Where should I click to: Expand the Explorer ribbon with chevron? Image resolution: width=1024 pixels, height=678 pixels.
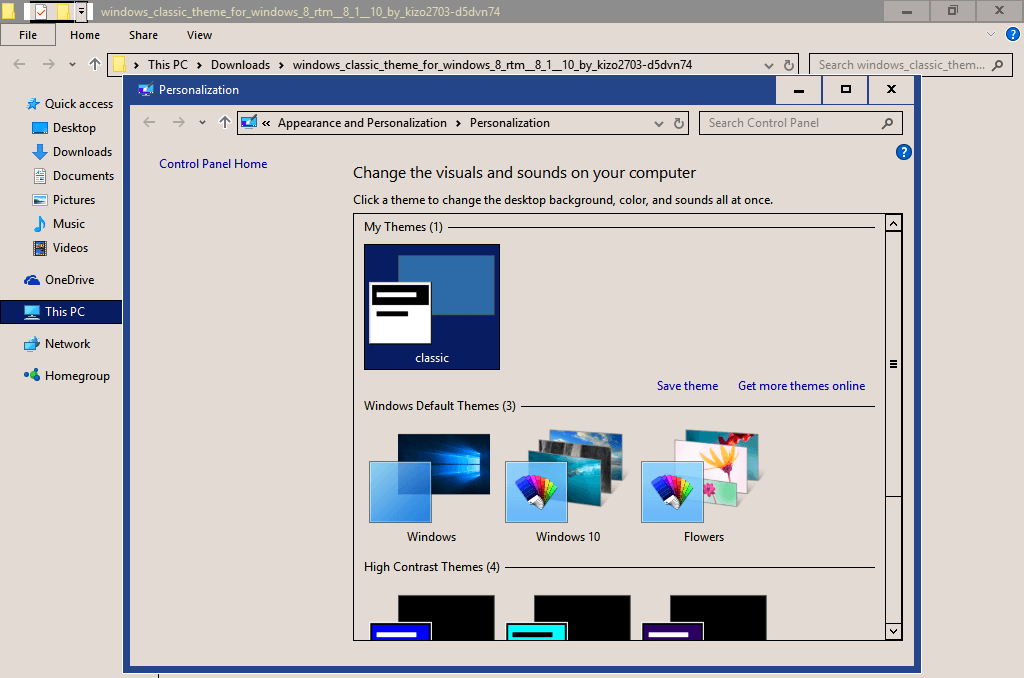(991, 35)
